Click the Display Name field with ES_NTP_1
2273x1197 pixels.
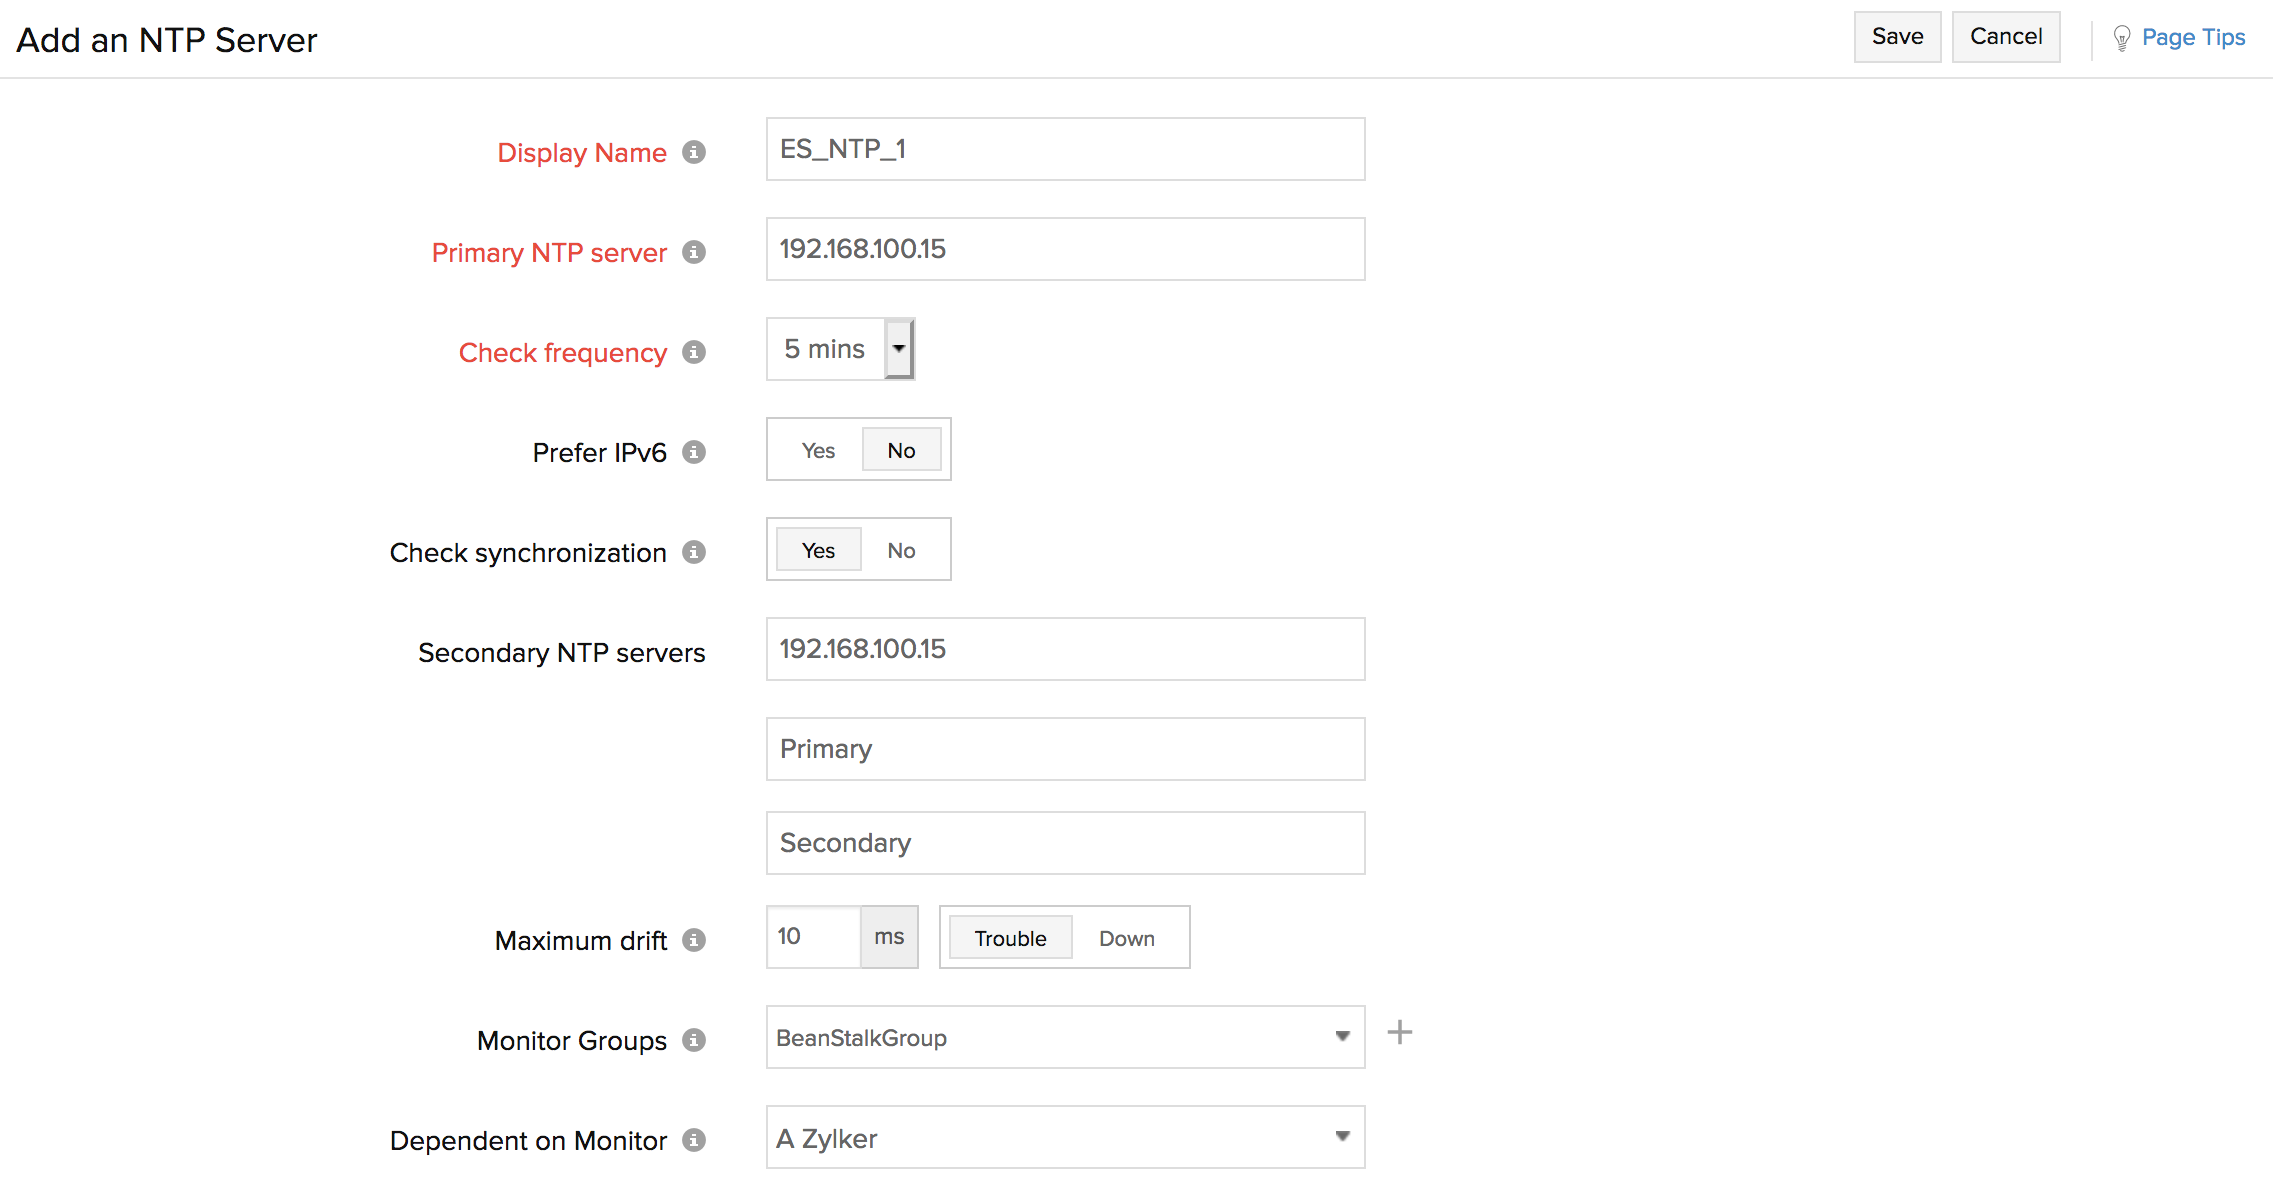1065,149
